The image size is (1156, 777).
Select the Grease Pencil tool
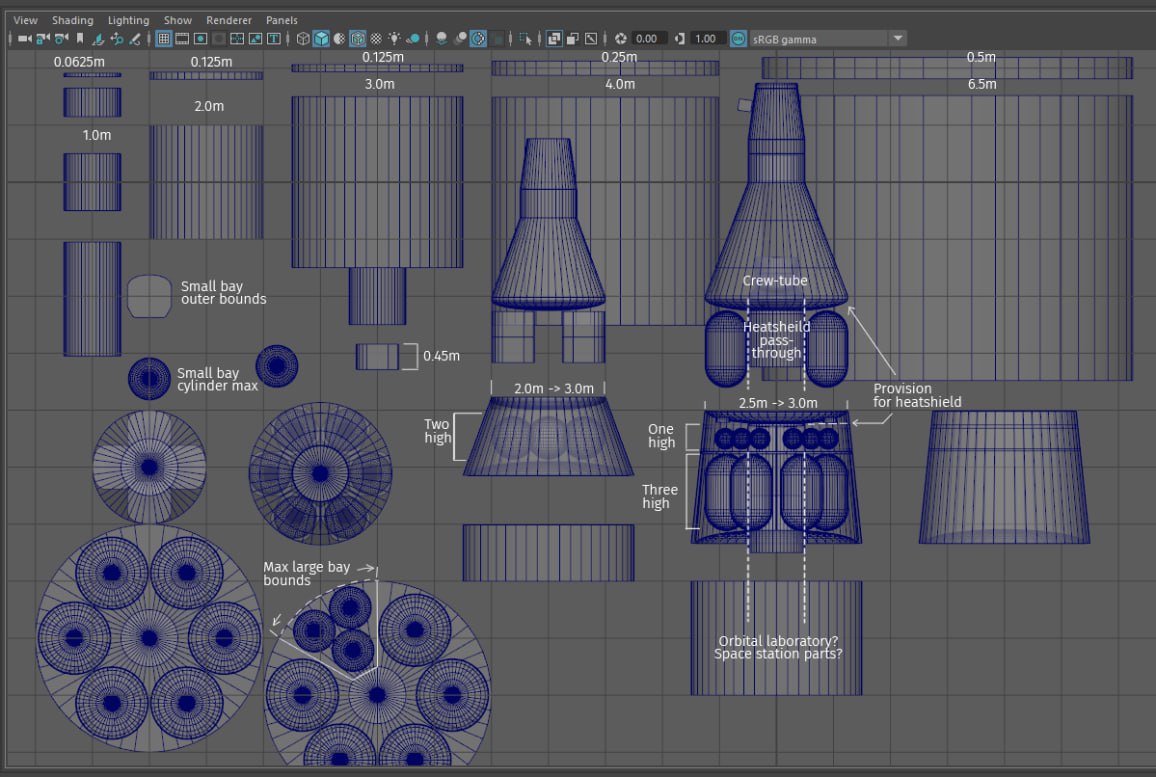point(136,38)
